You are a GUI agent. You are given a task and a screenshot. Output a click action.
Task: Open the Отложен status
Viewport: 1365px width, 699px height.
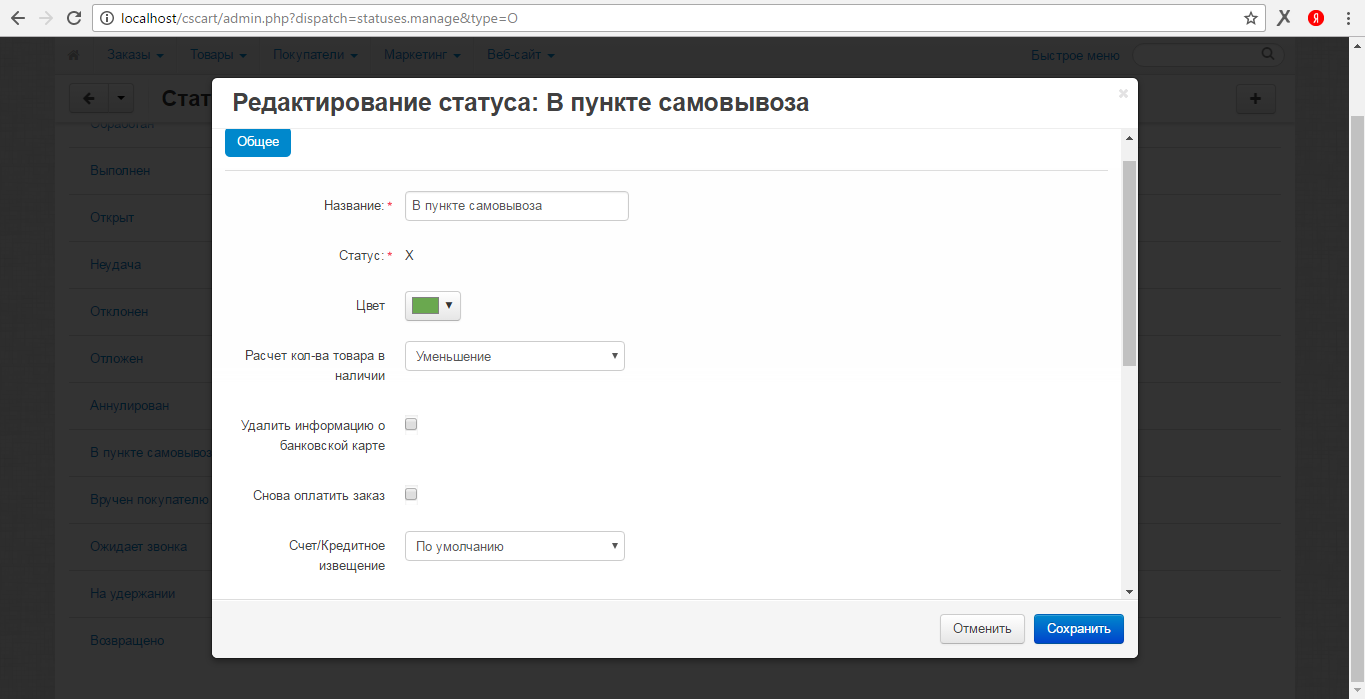tap(117, 358)
